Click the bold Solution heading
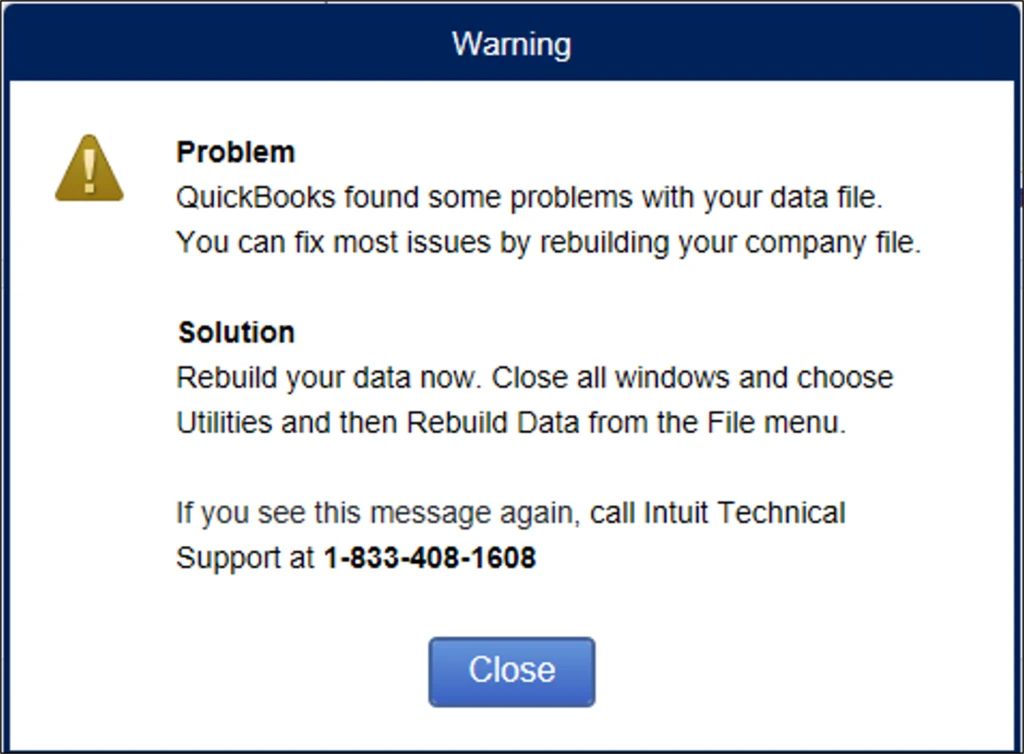 click(x=236, y=332)
